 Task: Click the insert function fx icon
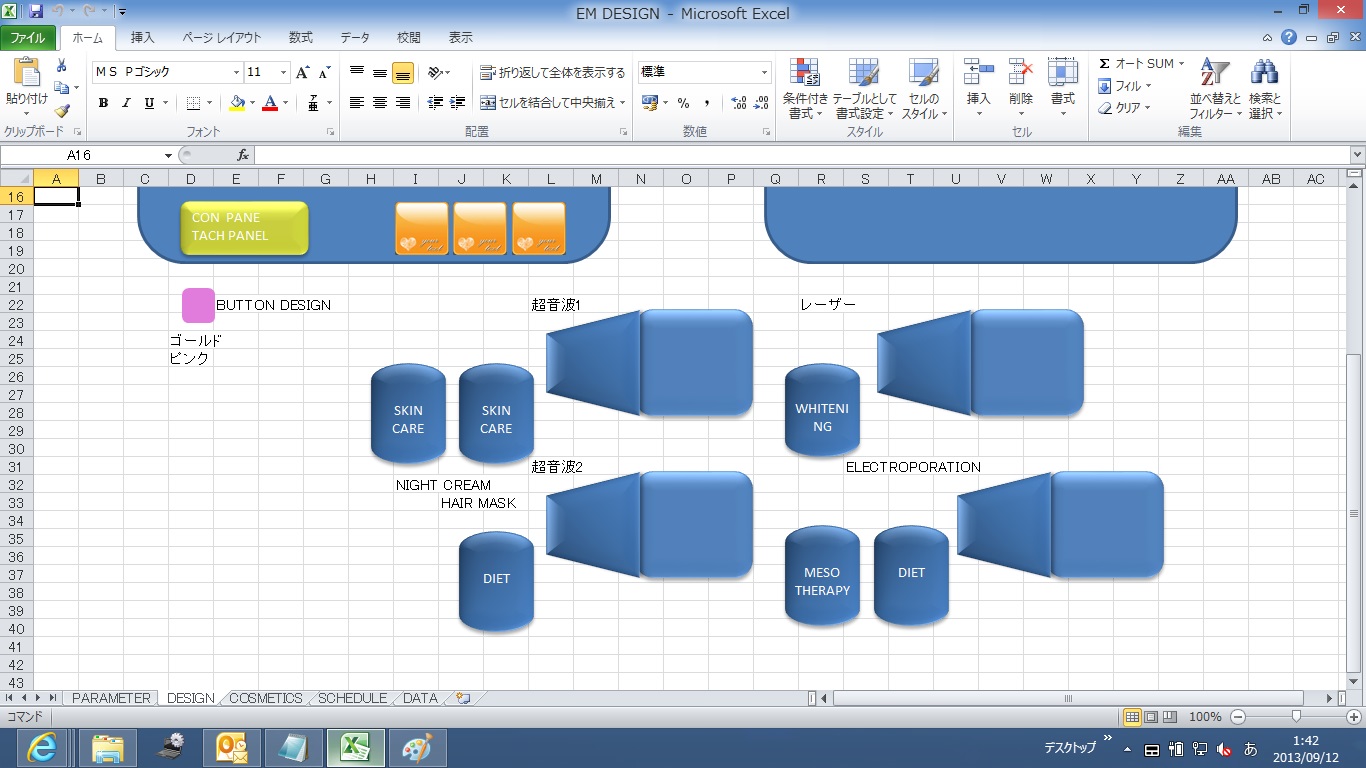tap(243, 156)
